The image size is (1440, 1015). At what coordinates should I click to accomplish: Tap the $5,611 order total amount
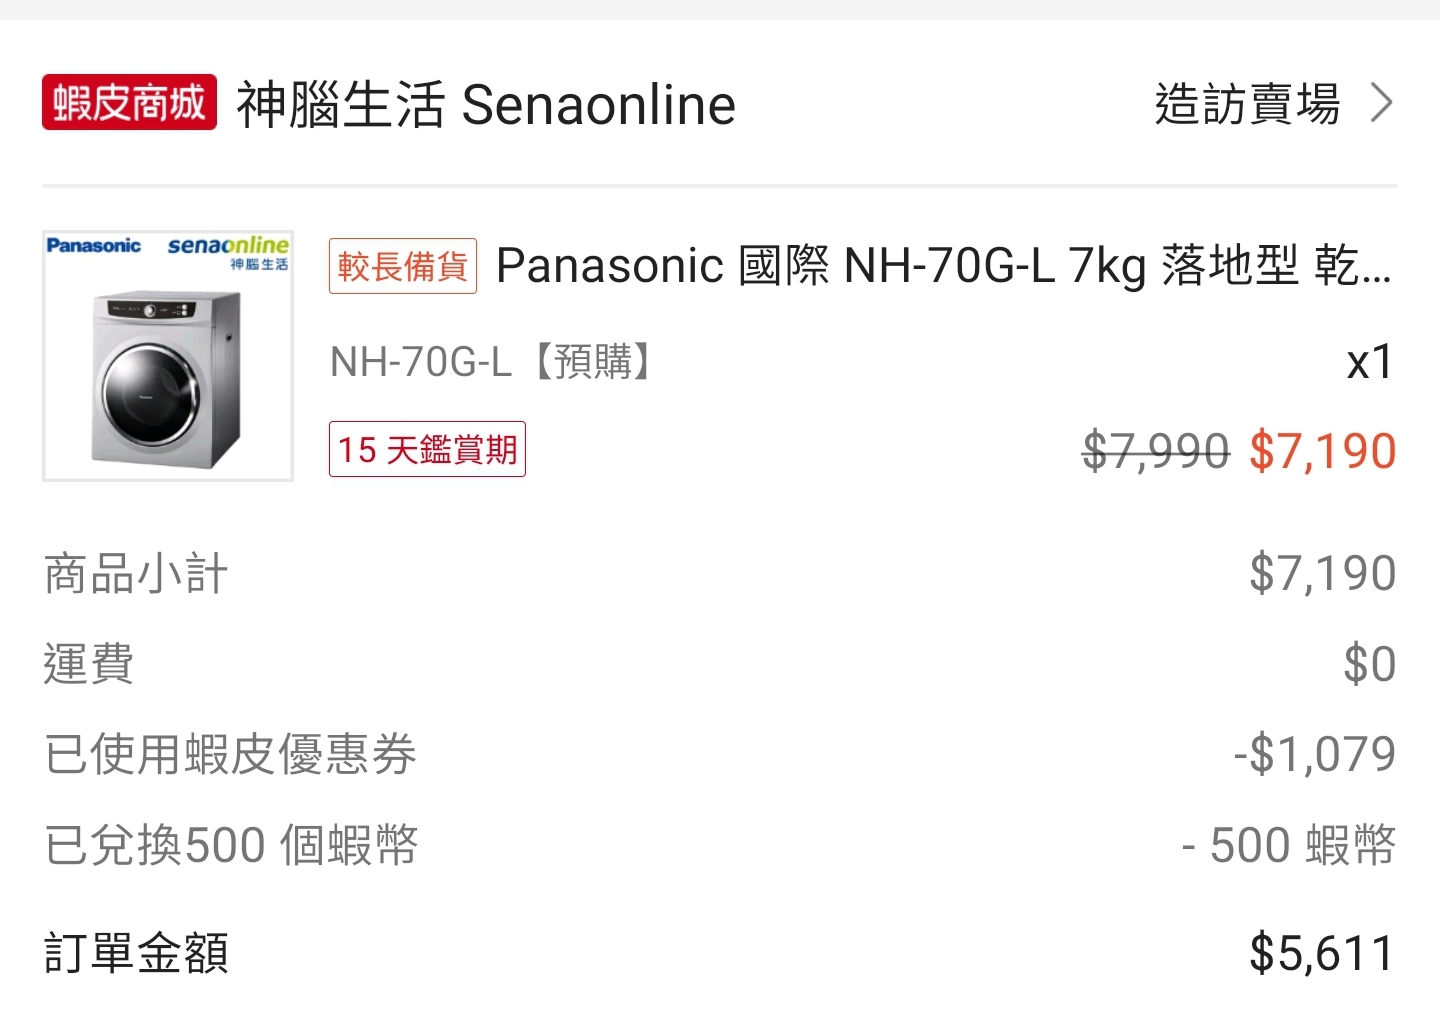[x=1322, y=953]
